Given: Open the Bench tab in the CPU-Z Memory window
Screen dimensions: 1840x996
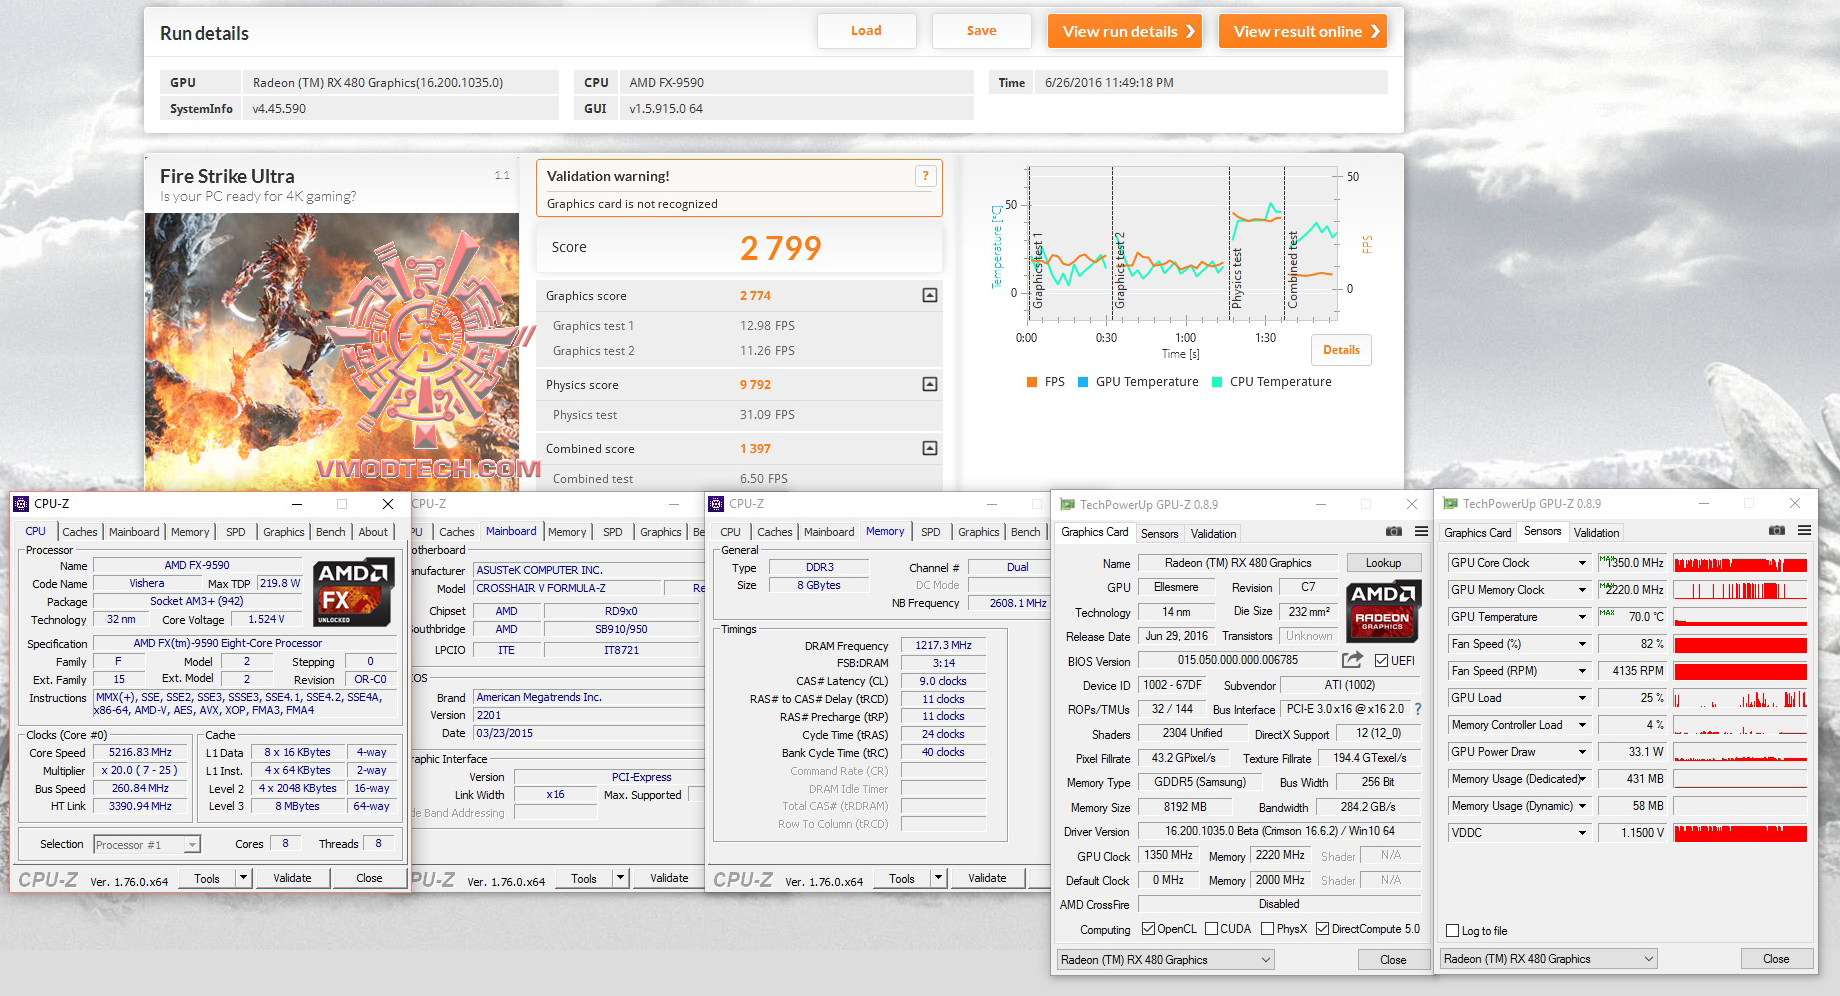Looking at the screenshot, I should 1025,532.
